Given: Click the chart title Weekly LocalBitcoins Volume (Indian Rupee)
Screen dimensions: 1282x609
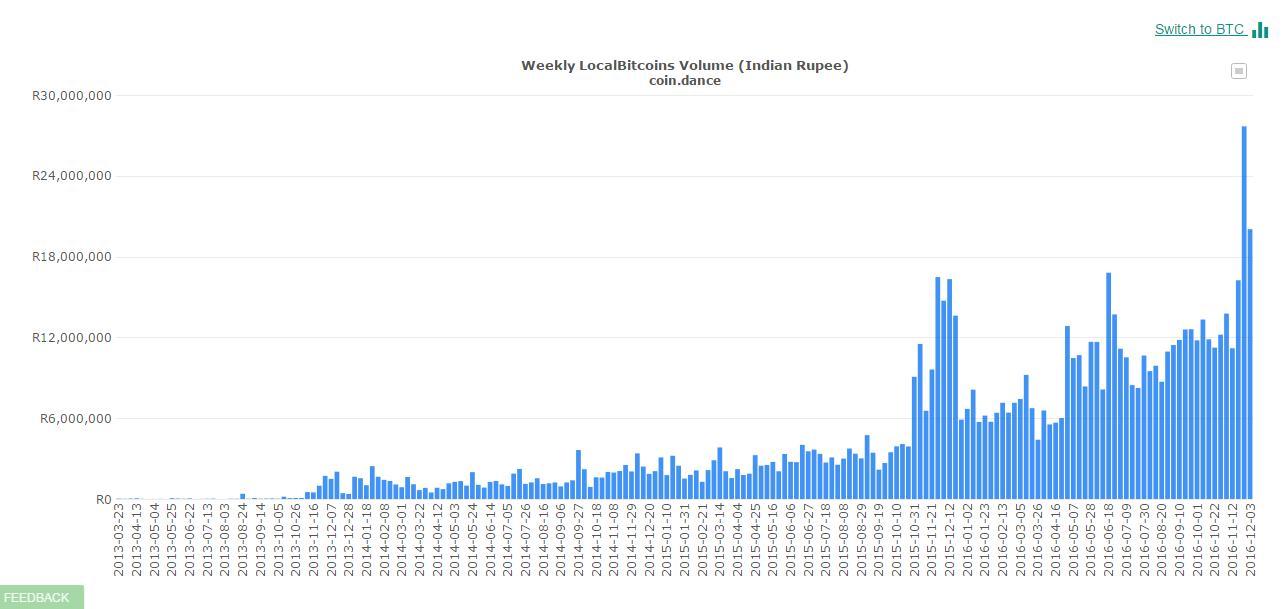Looking at the screenshot, I should pos(684,65).
